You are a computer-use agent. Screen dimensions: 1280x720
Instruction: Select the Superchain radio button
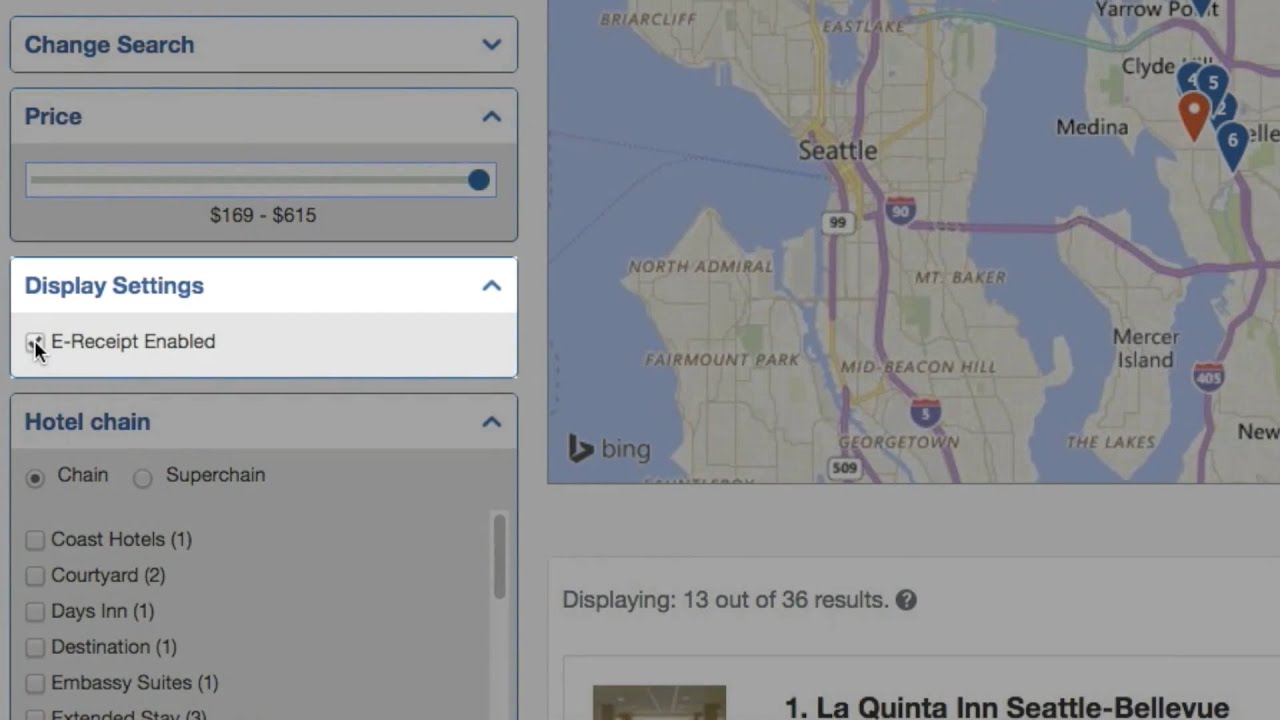coord(143,478)
